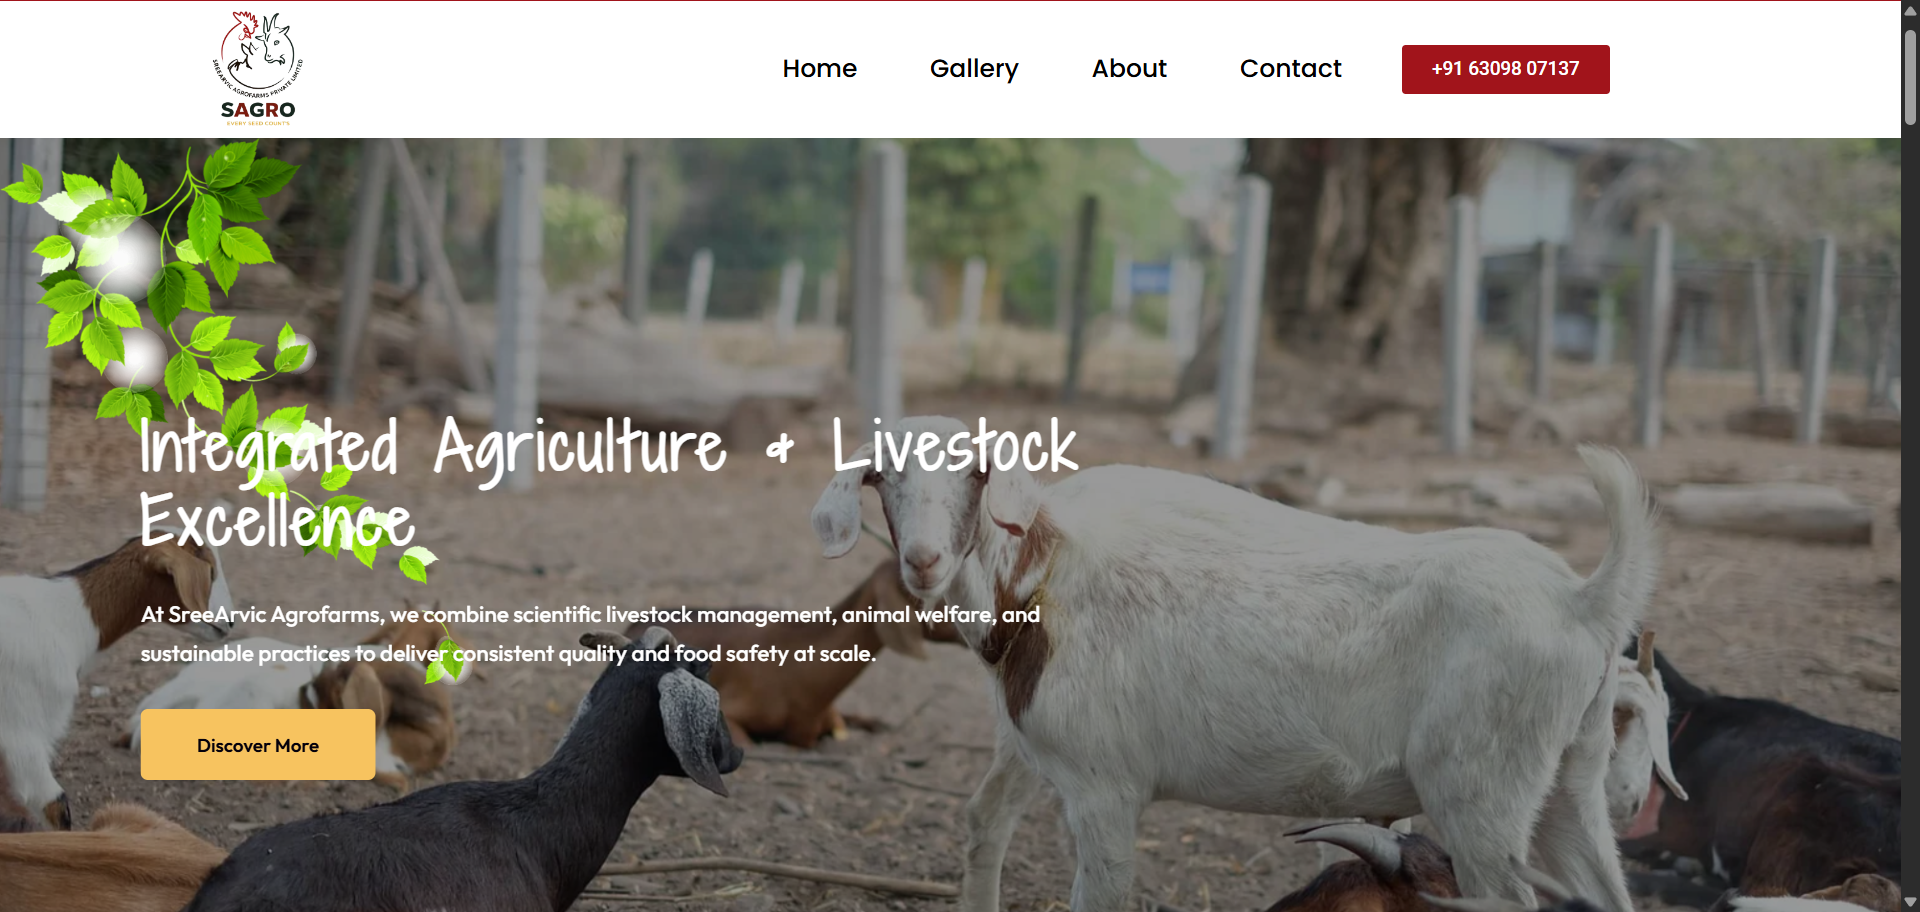The height and width of the screenshot is (912, 1920).
Task: Click the scrollbar up arrow
Action: pos(1910,10)
